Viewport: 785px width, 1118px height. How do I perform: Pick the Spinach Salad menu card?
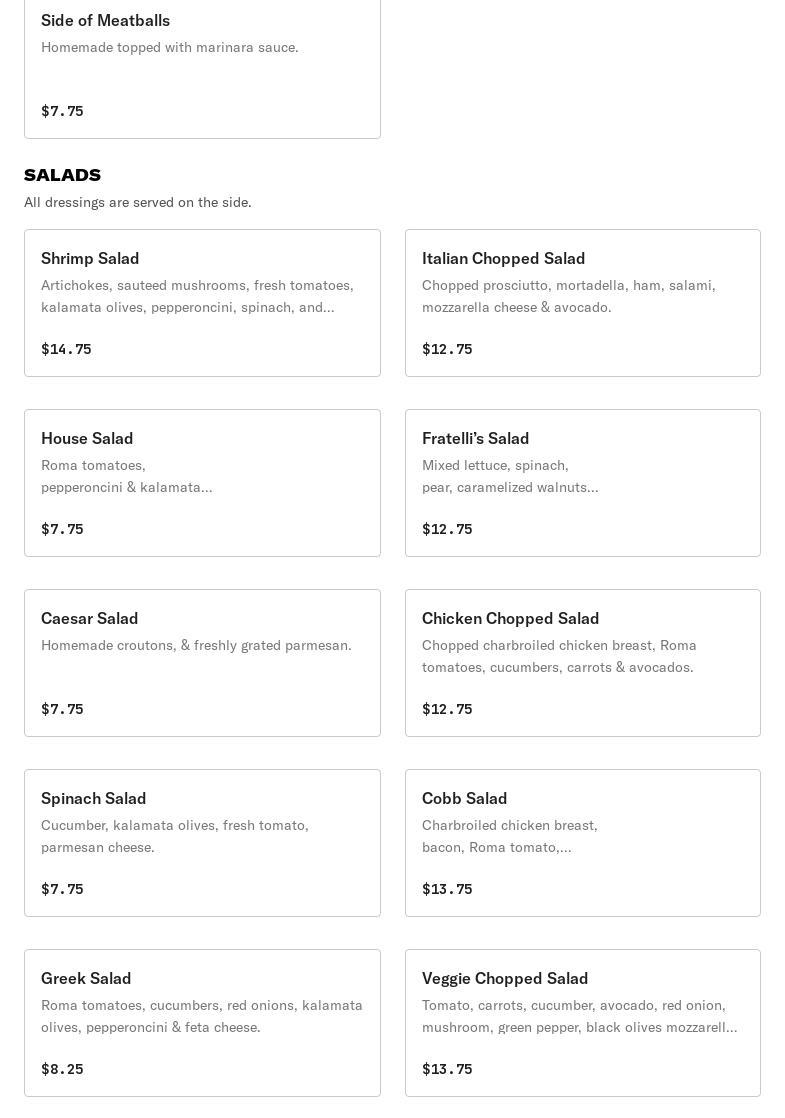tap(202, 843)
